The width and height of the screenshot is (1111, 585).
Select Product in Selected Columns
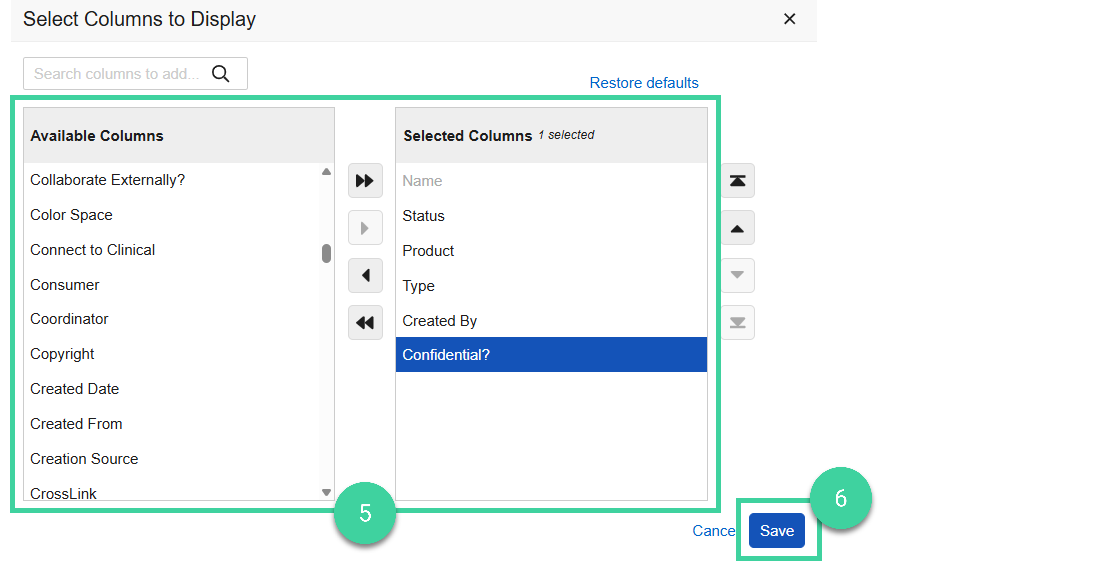[x=551, y=251]
